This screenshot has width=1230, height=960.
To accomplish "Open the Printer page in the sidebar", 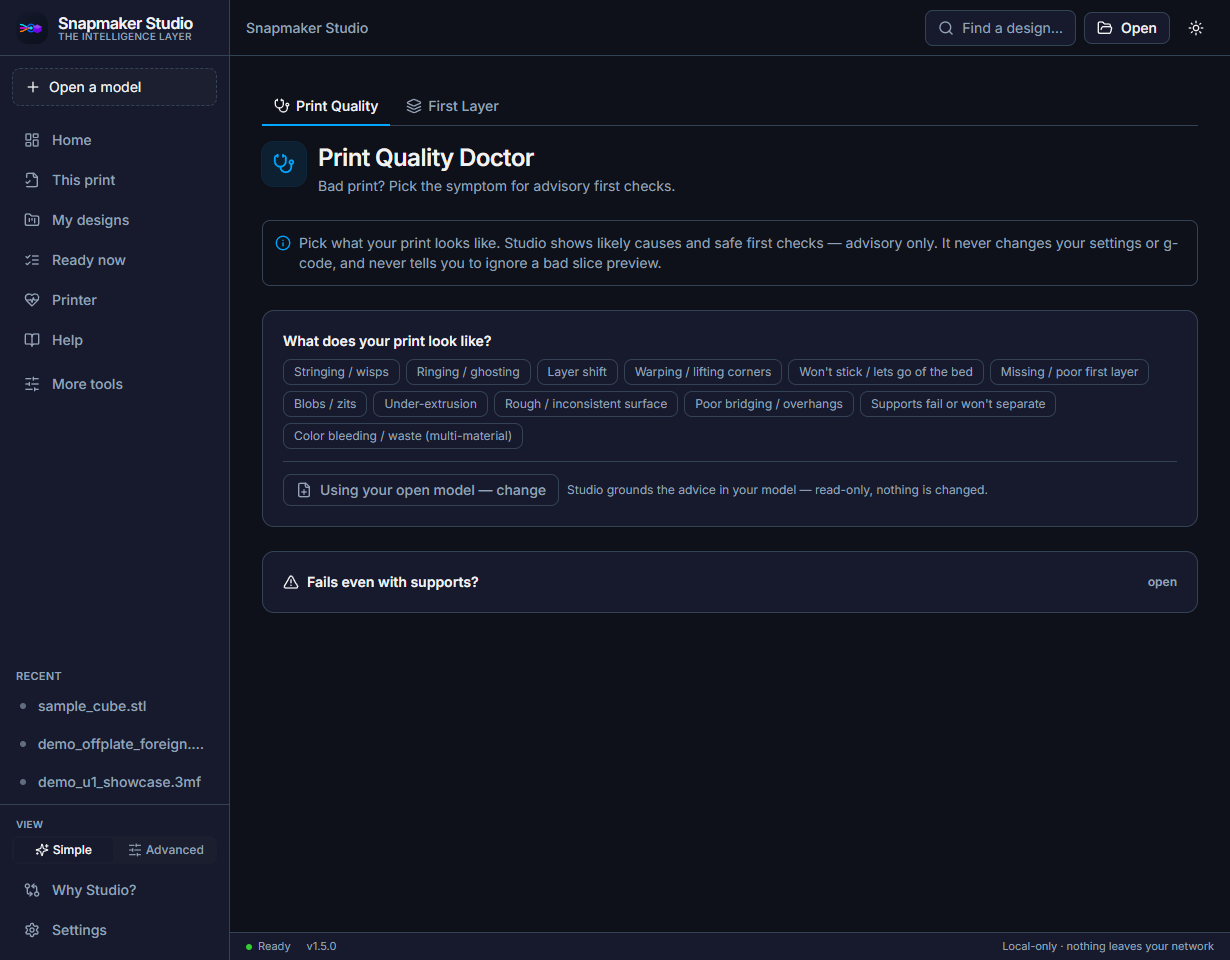I will [114, 300].
